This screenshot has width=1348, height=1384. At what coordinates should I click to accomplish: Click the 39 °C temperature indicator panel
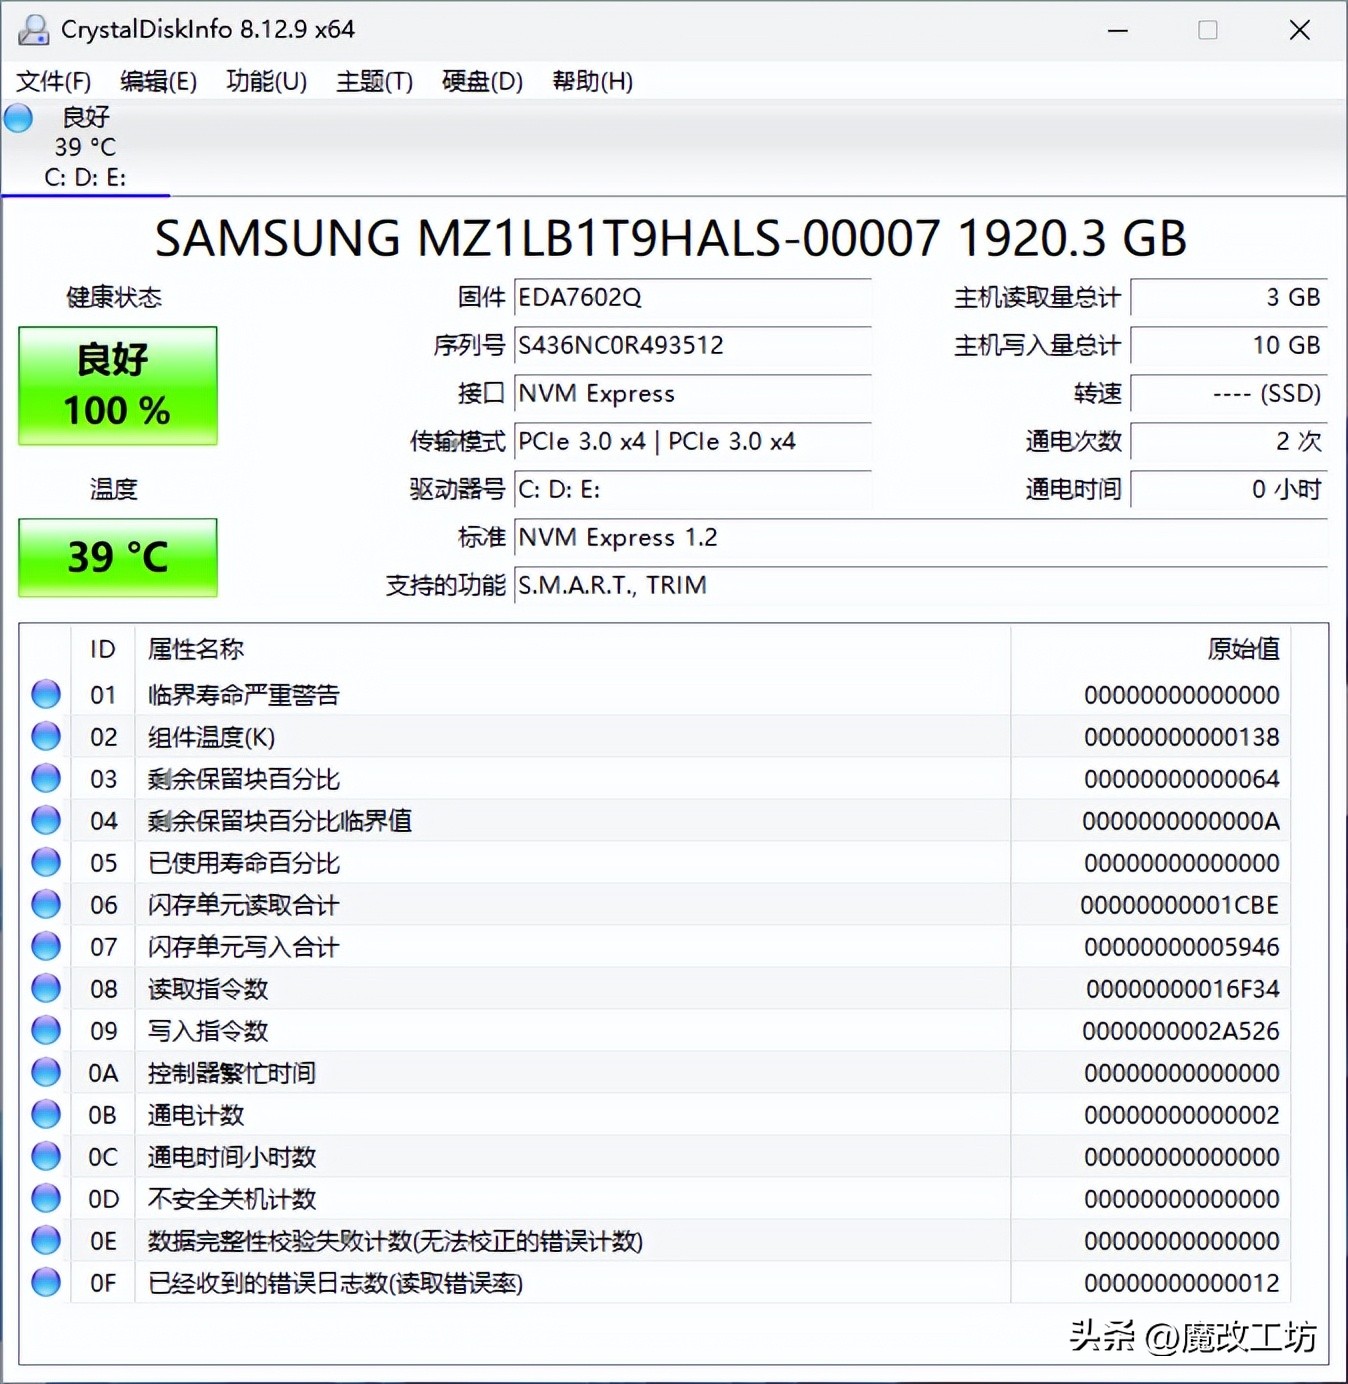[x=116, y=558]
